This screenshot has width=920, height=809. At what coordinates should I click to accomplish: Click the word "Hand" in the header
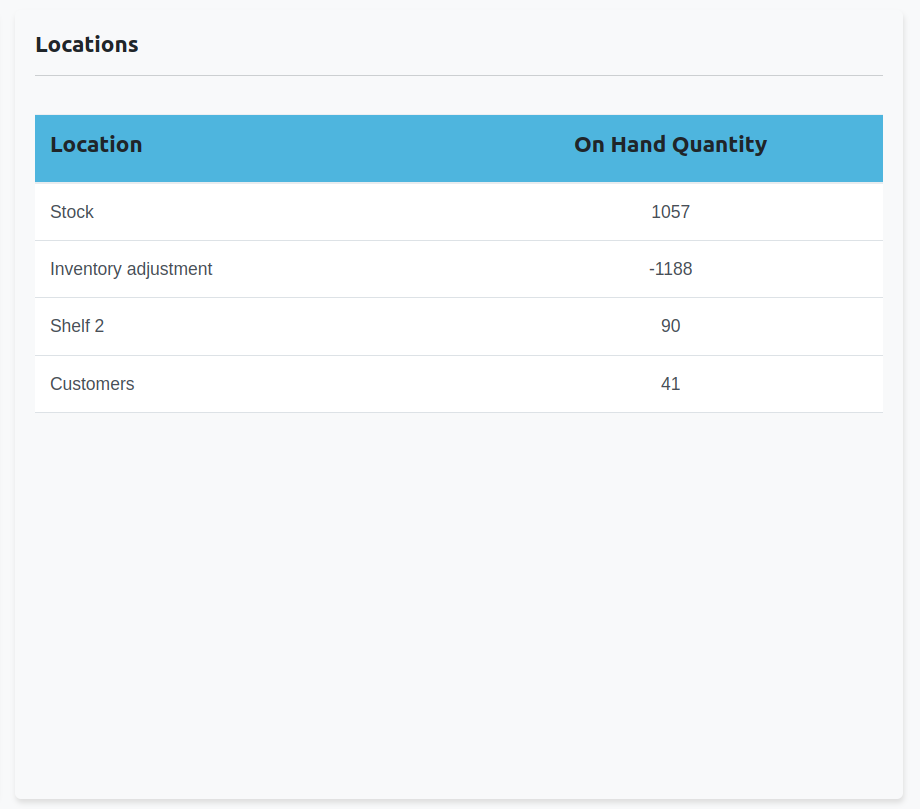point(638,145)
